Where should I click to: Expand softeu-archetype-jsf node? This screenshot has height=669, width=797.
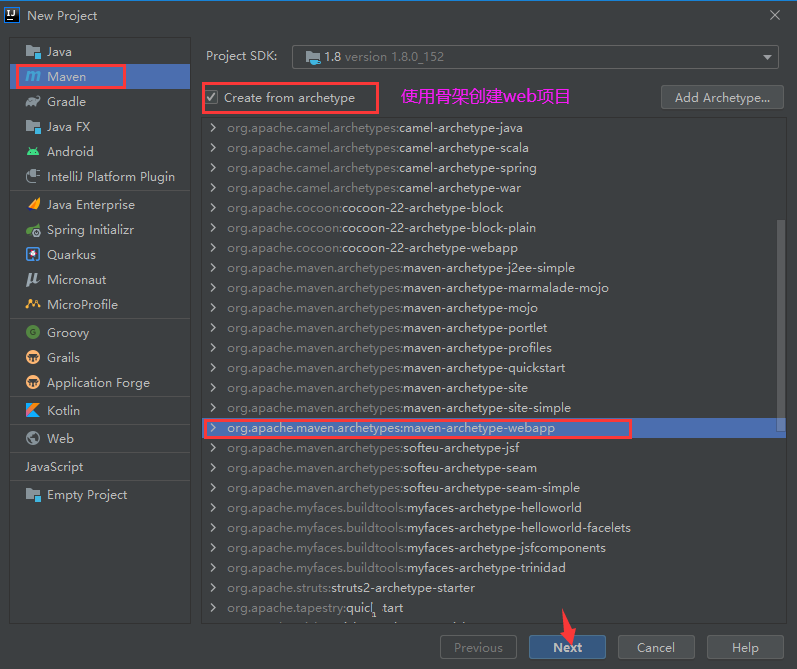[x=213, y=448]
